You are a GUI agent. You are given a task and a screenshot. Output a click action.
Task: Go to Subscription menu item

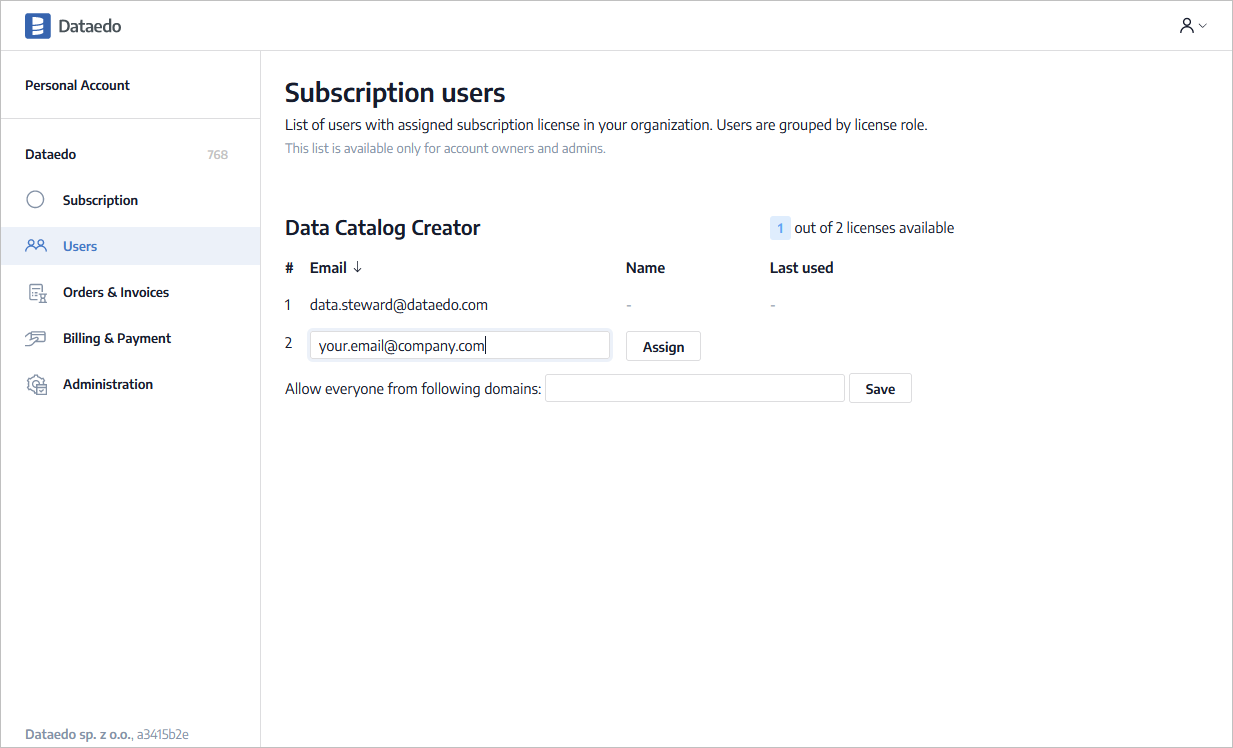point(100,200)
